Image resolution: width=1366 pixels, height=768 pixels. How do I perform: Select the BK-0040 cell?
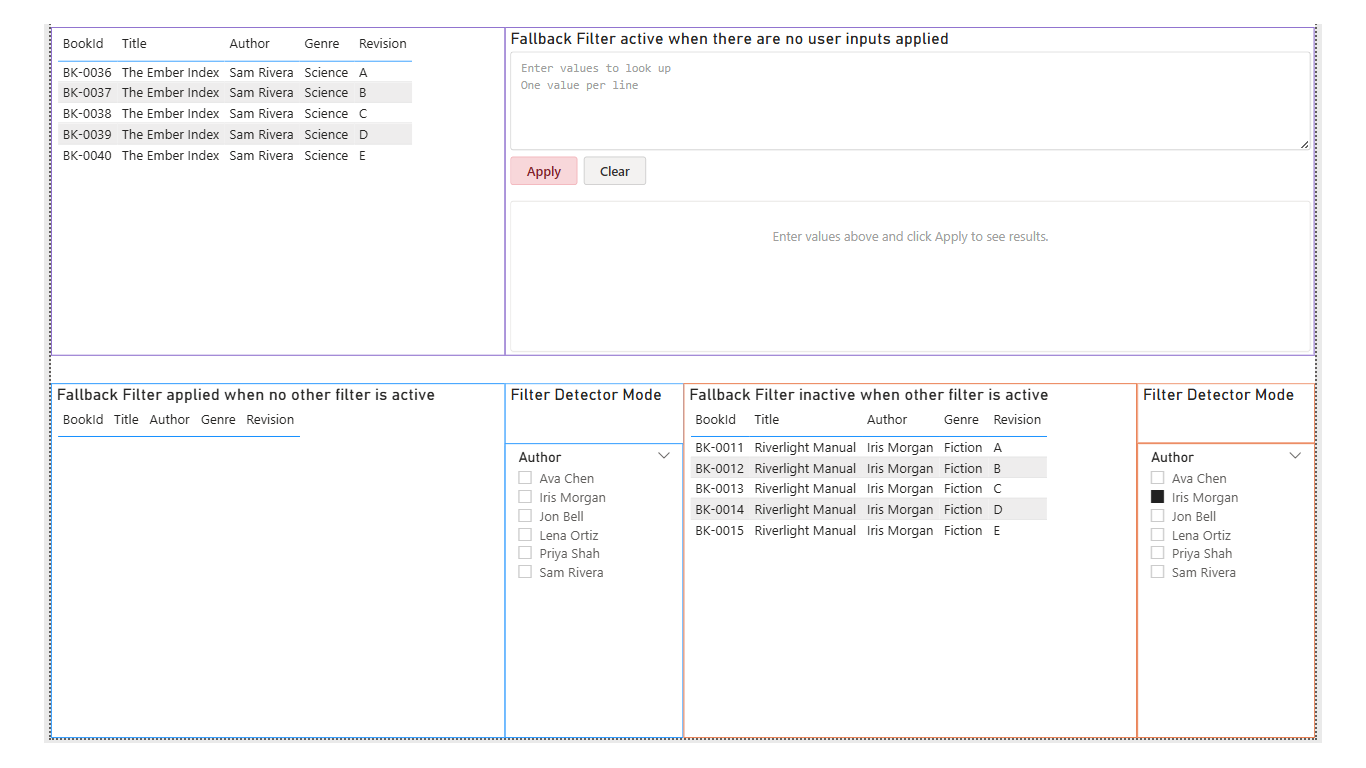[87, 156]
